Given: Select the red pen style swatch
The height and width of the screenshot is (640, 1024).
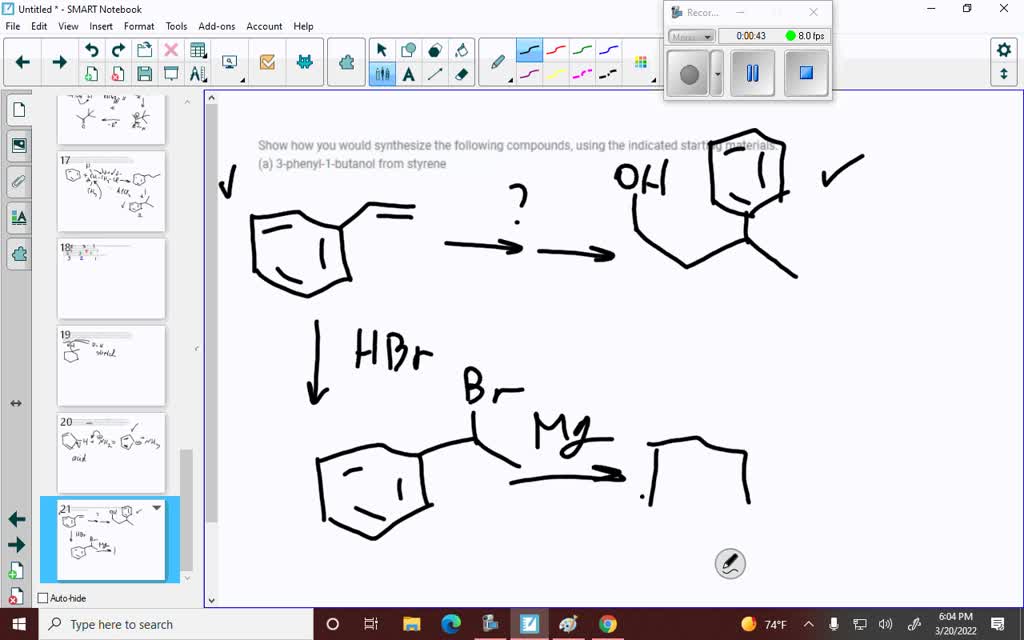Looking at the screenshot, I should click(x=556, y=49).
